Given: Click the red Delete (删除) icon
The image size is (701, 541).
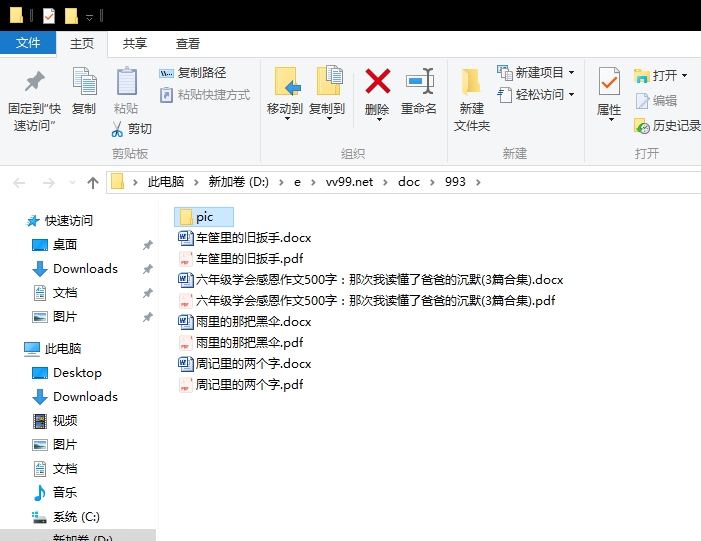Looking at the screenshot, I should point(377,81).
